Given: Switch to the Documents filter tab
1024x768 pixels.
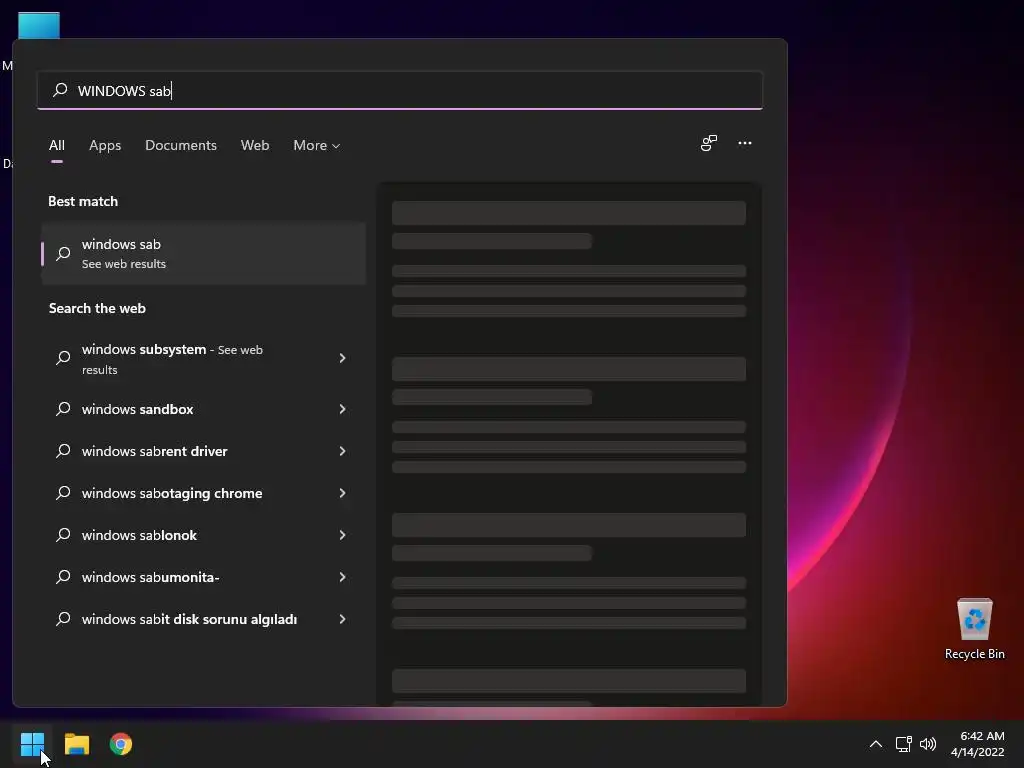Looking at the screenshot, I should coord(181,145).
